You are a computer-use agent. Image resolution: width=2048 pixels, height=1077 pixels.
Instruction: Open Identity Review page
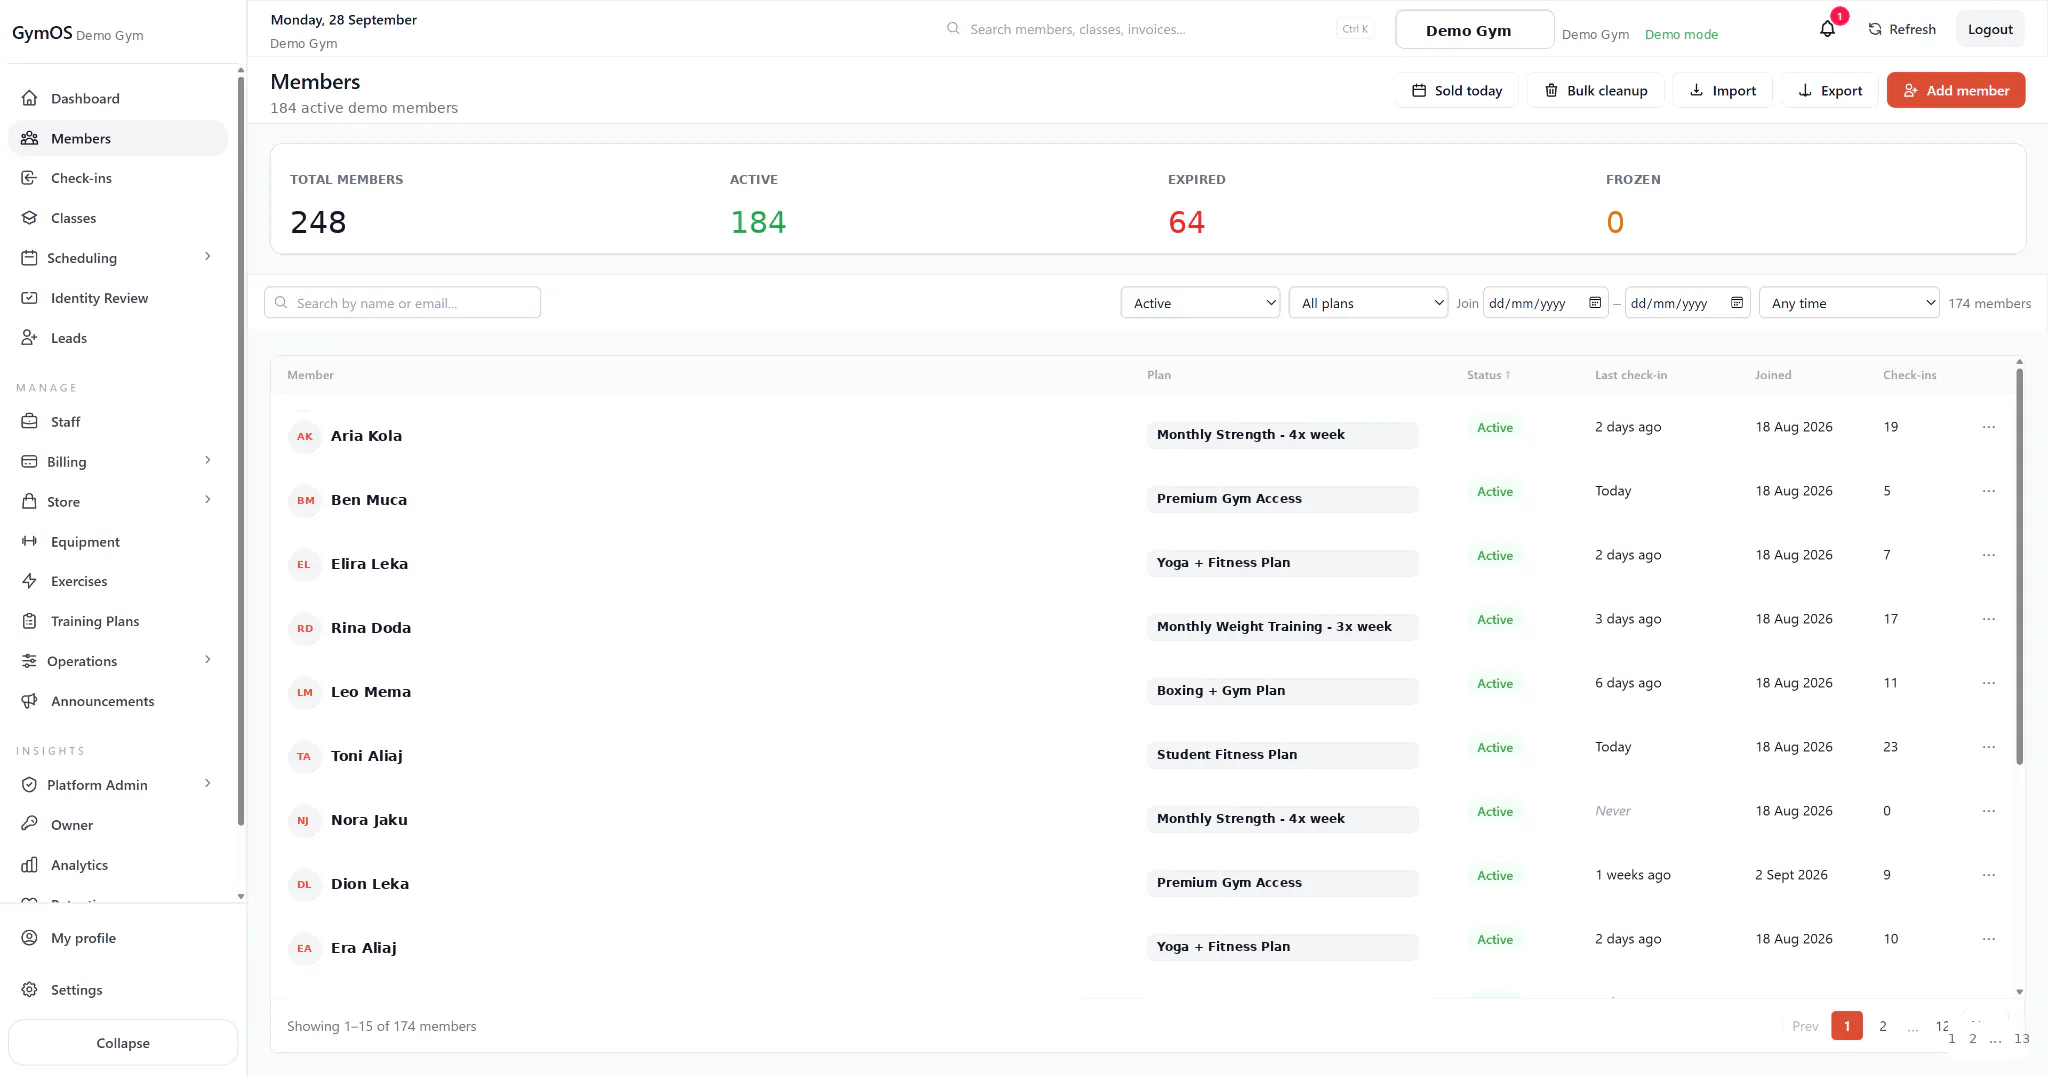pyautogui.click(x=118, y=298)
